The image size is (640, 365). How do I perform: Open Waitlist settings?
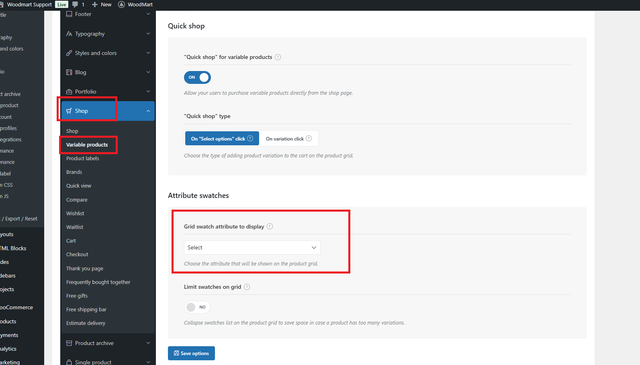tap(75, 227)
